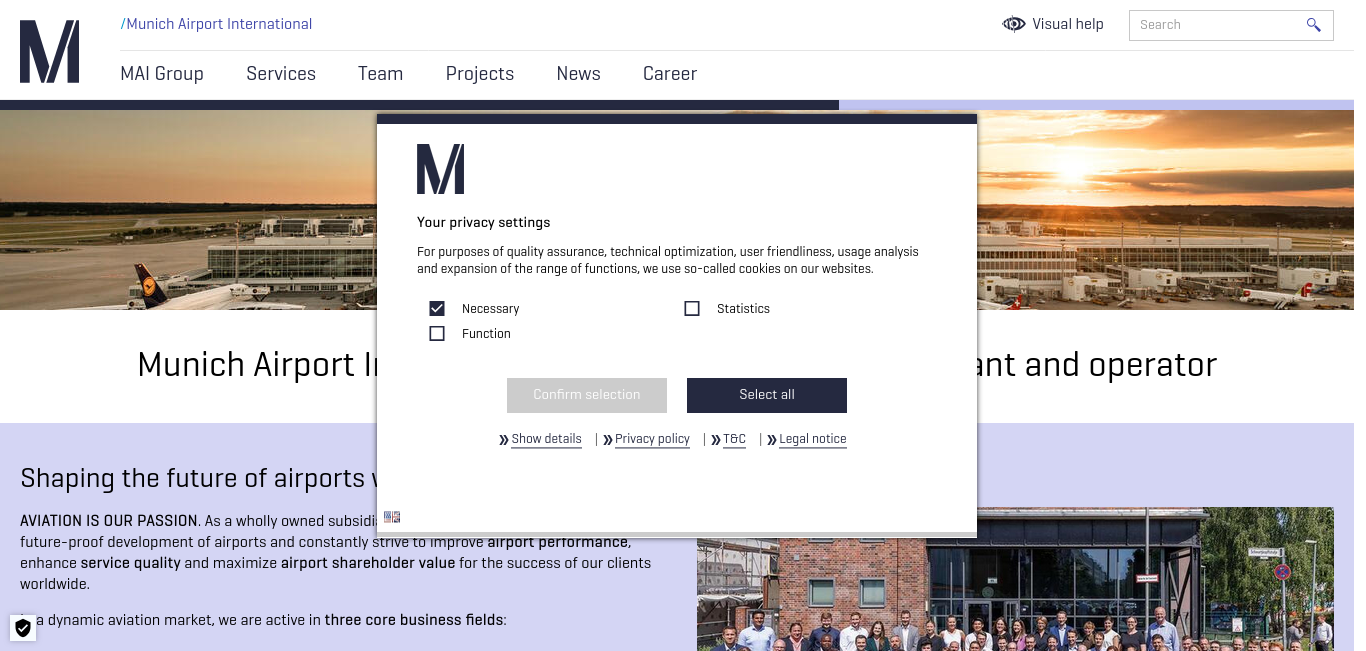
Task: Open the Legal notice link
Action: pyautogui.click(x=812, y=439)
